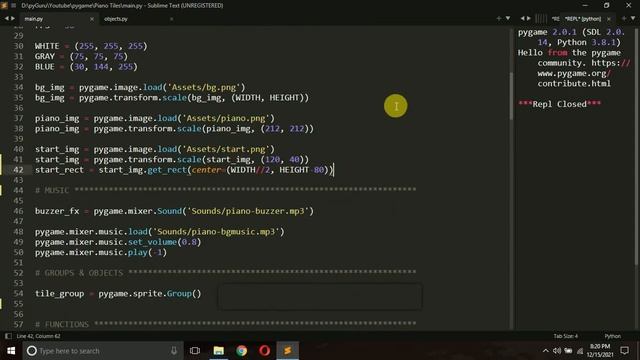Go to next tab in main.py pane
The width and height of the screenshot is (640, 360).
pyautogui.click(x=13, y=19)
